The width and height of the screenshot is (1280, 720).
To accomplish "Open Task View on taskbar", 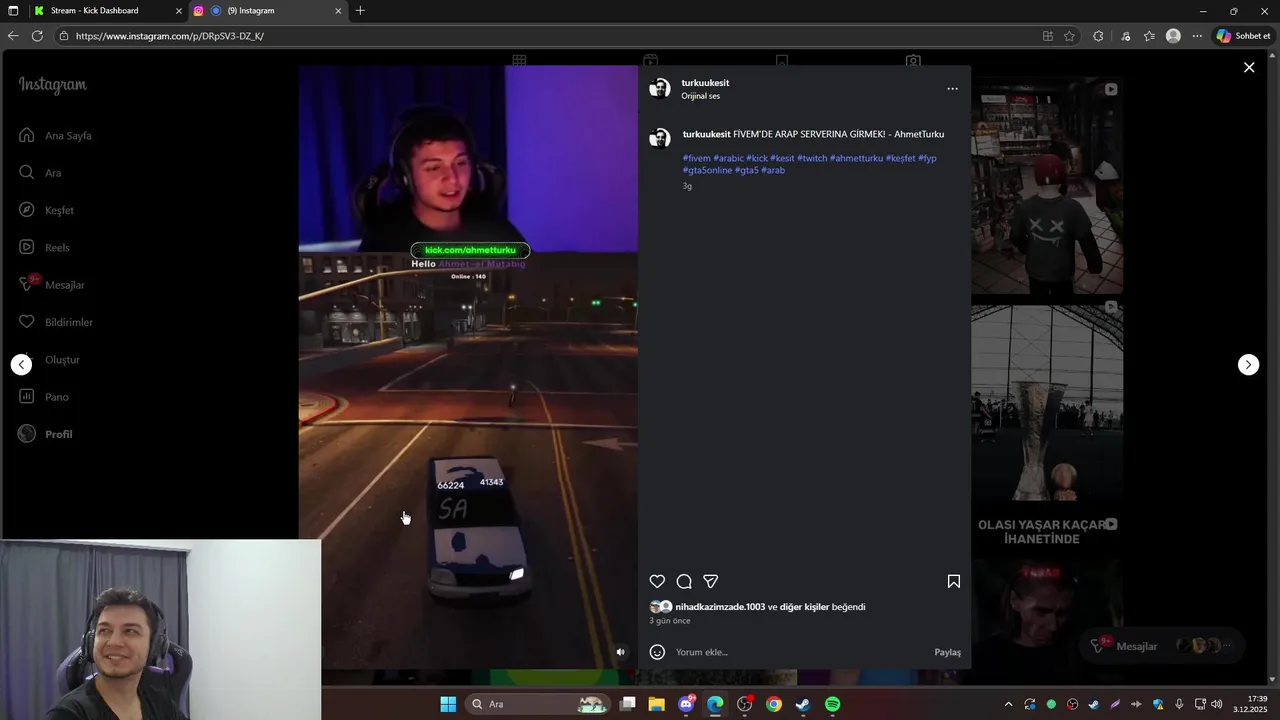I will (627, 704).
